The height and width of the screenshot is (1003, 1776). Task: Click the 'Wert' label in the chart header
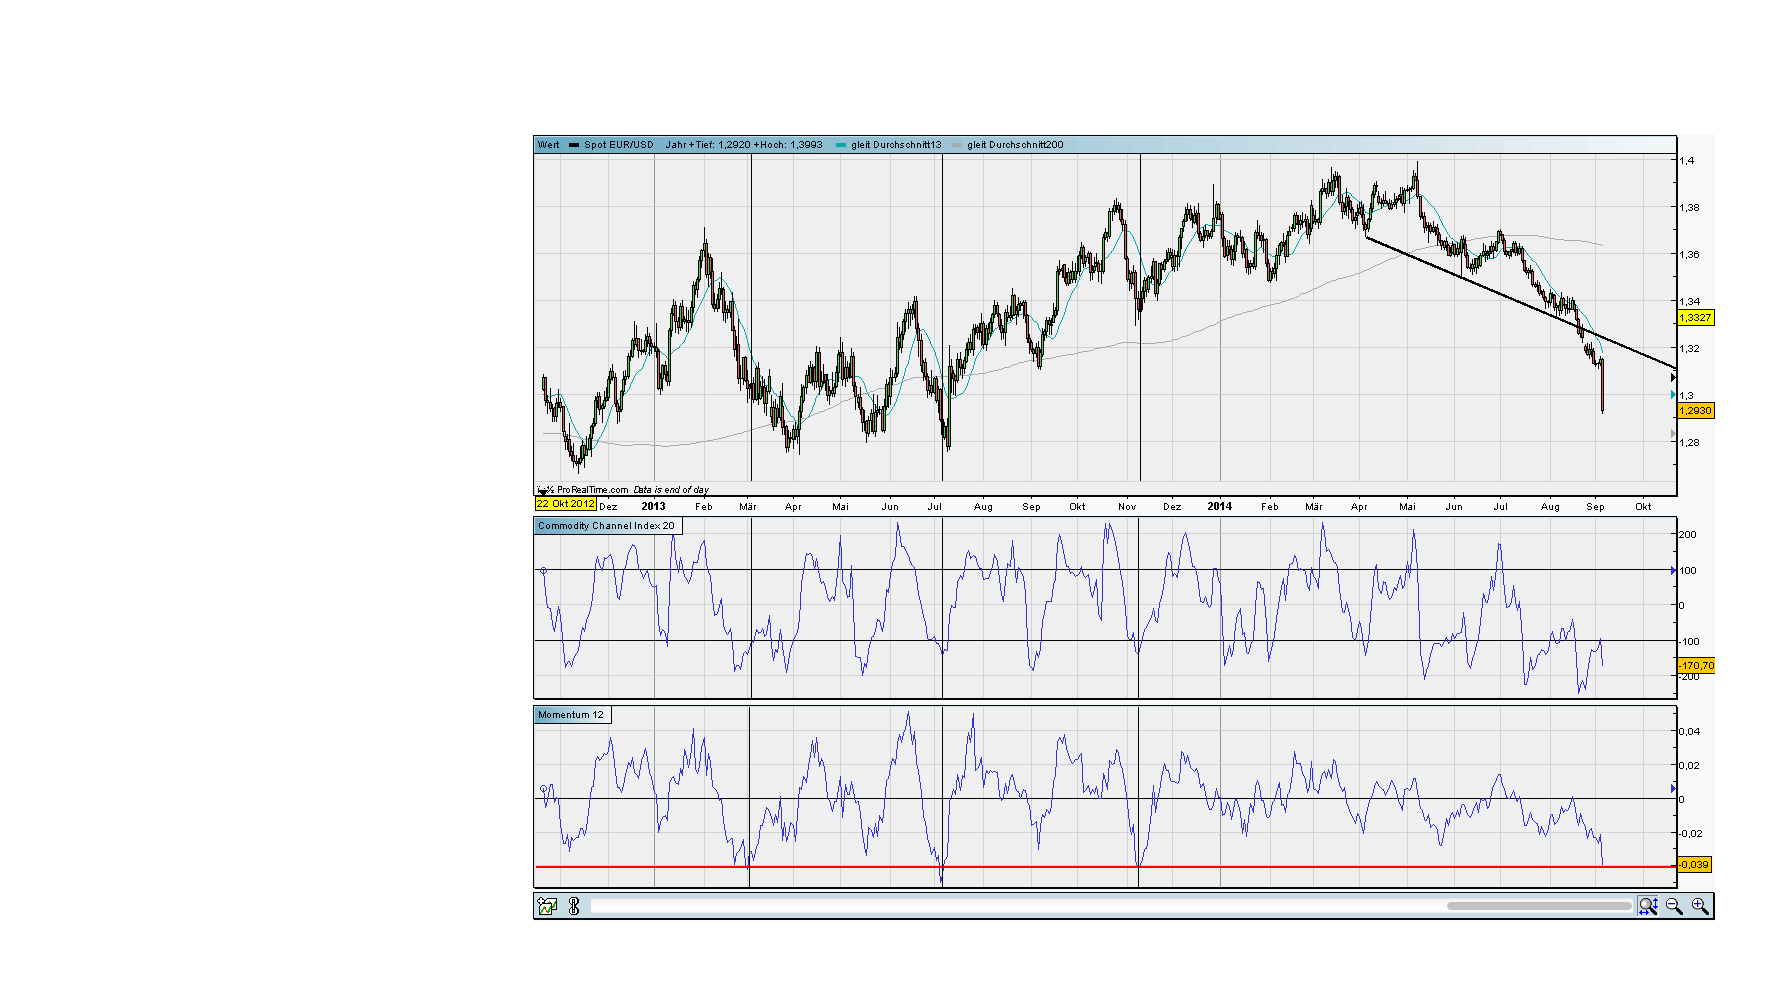click(x=549, y=145)
